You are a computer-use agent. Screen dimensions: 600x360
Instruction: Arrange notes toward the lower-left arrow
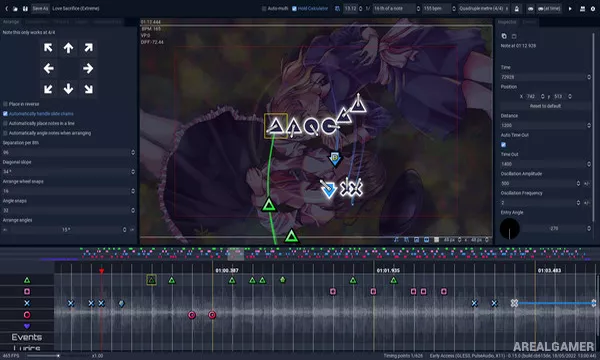pos(48,89)
